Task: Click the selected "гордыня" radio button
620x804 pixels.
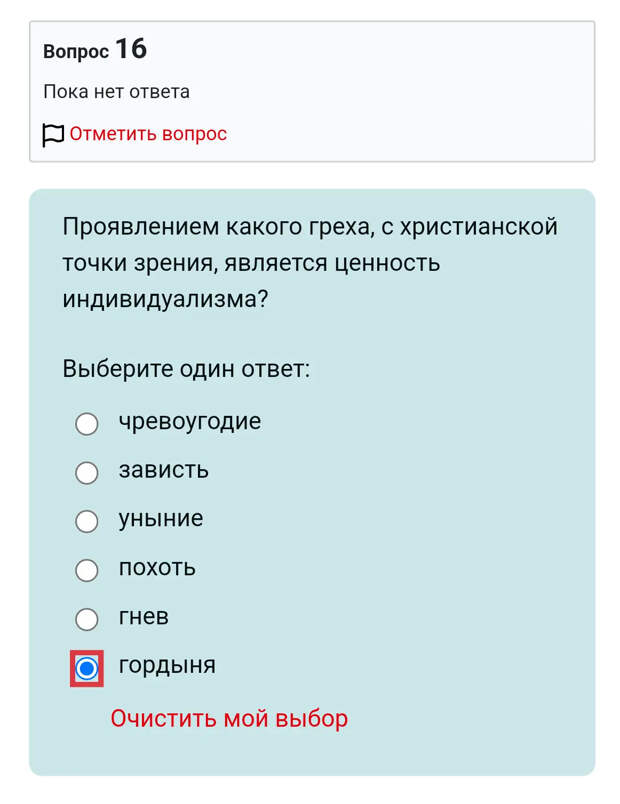Action: pos(87,667)
